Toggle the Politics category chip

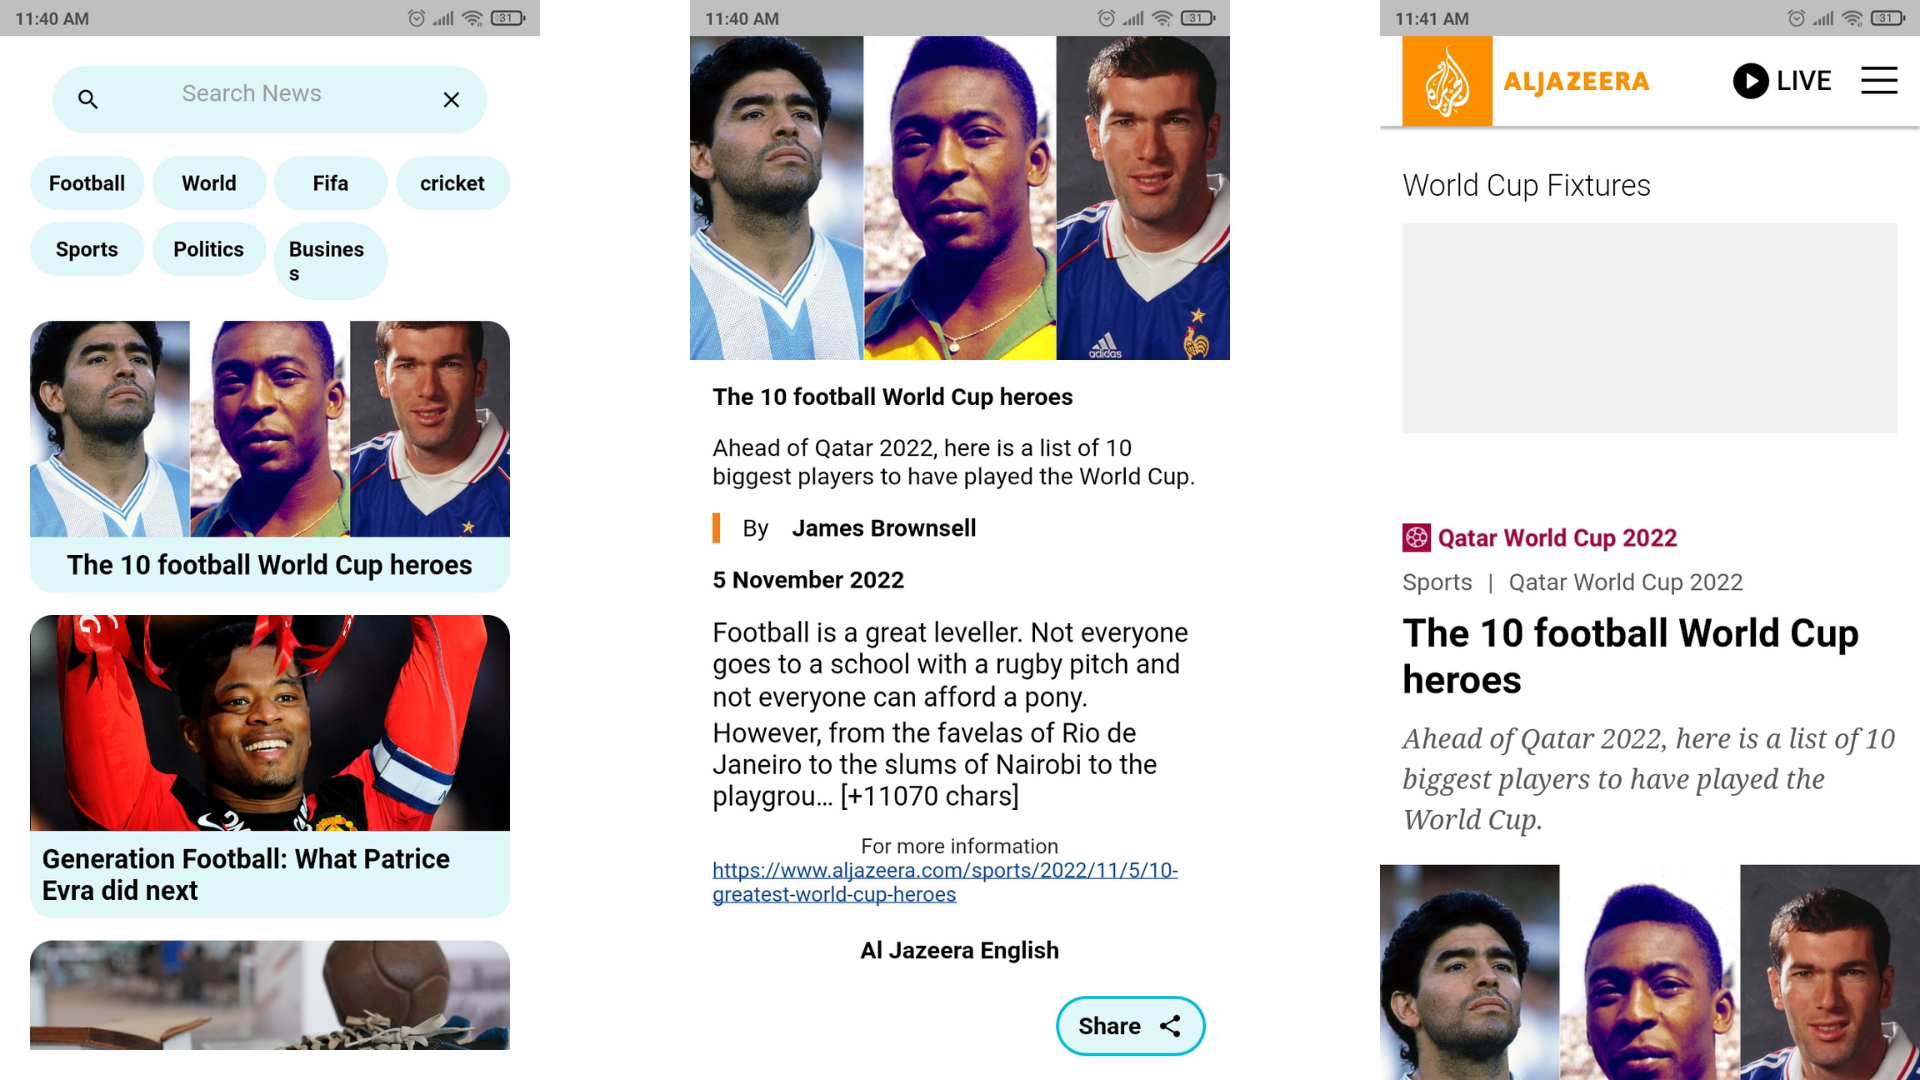[208, 249]
